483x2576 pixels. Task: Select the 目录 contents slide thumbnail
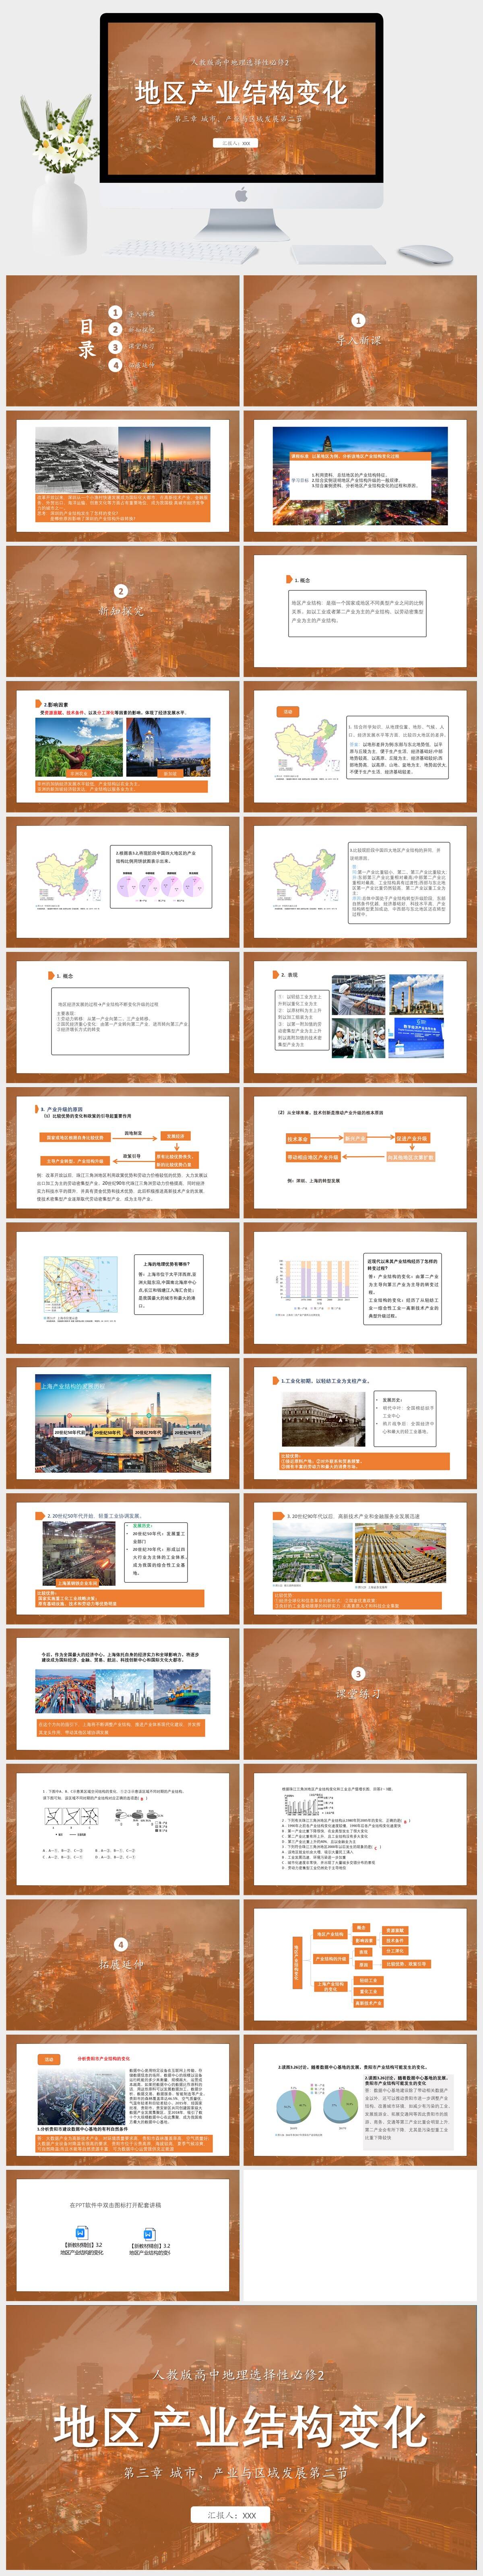click(122, 340)
